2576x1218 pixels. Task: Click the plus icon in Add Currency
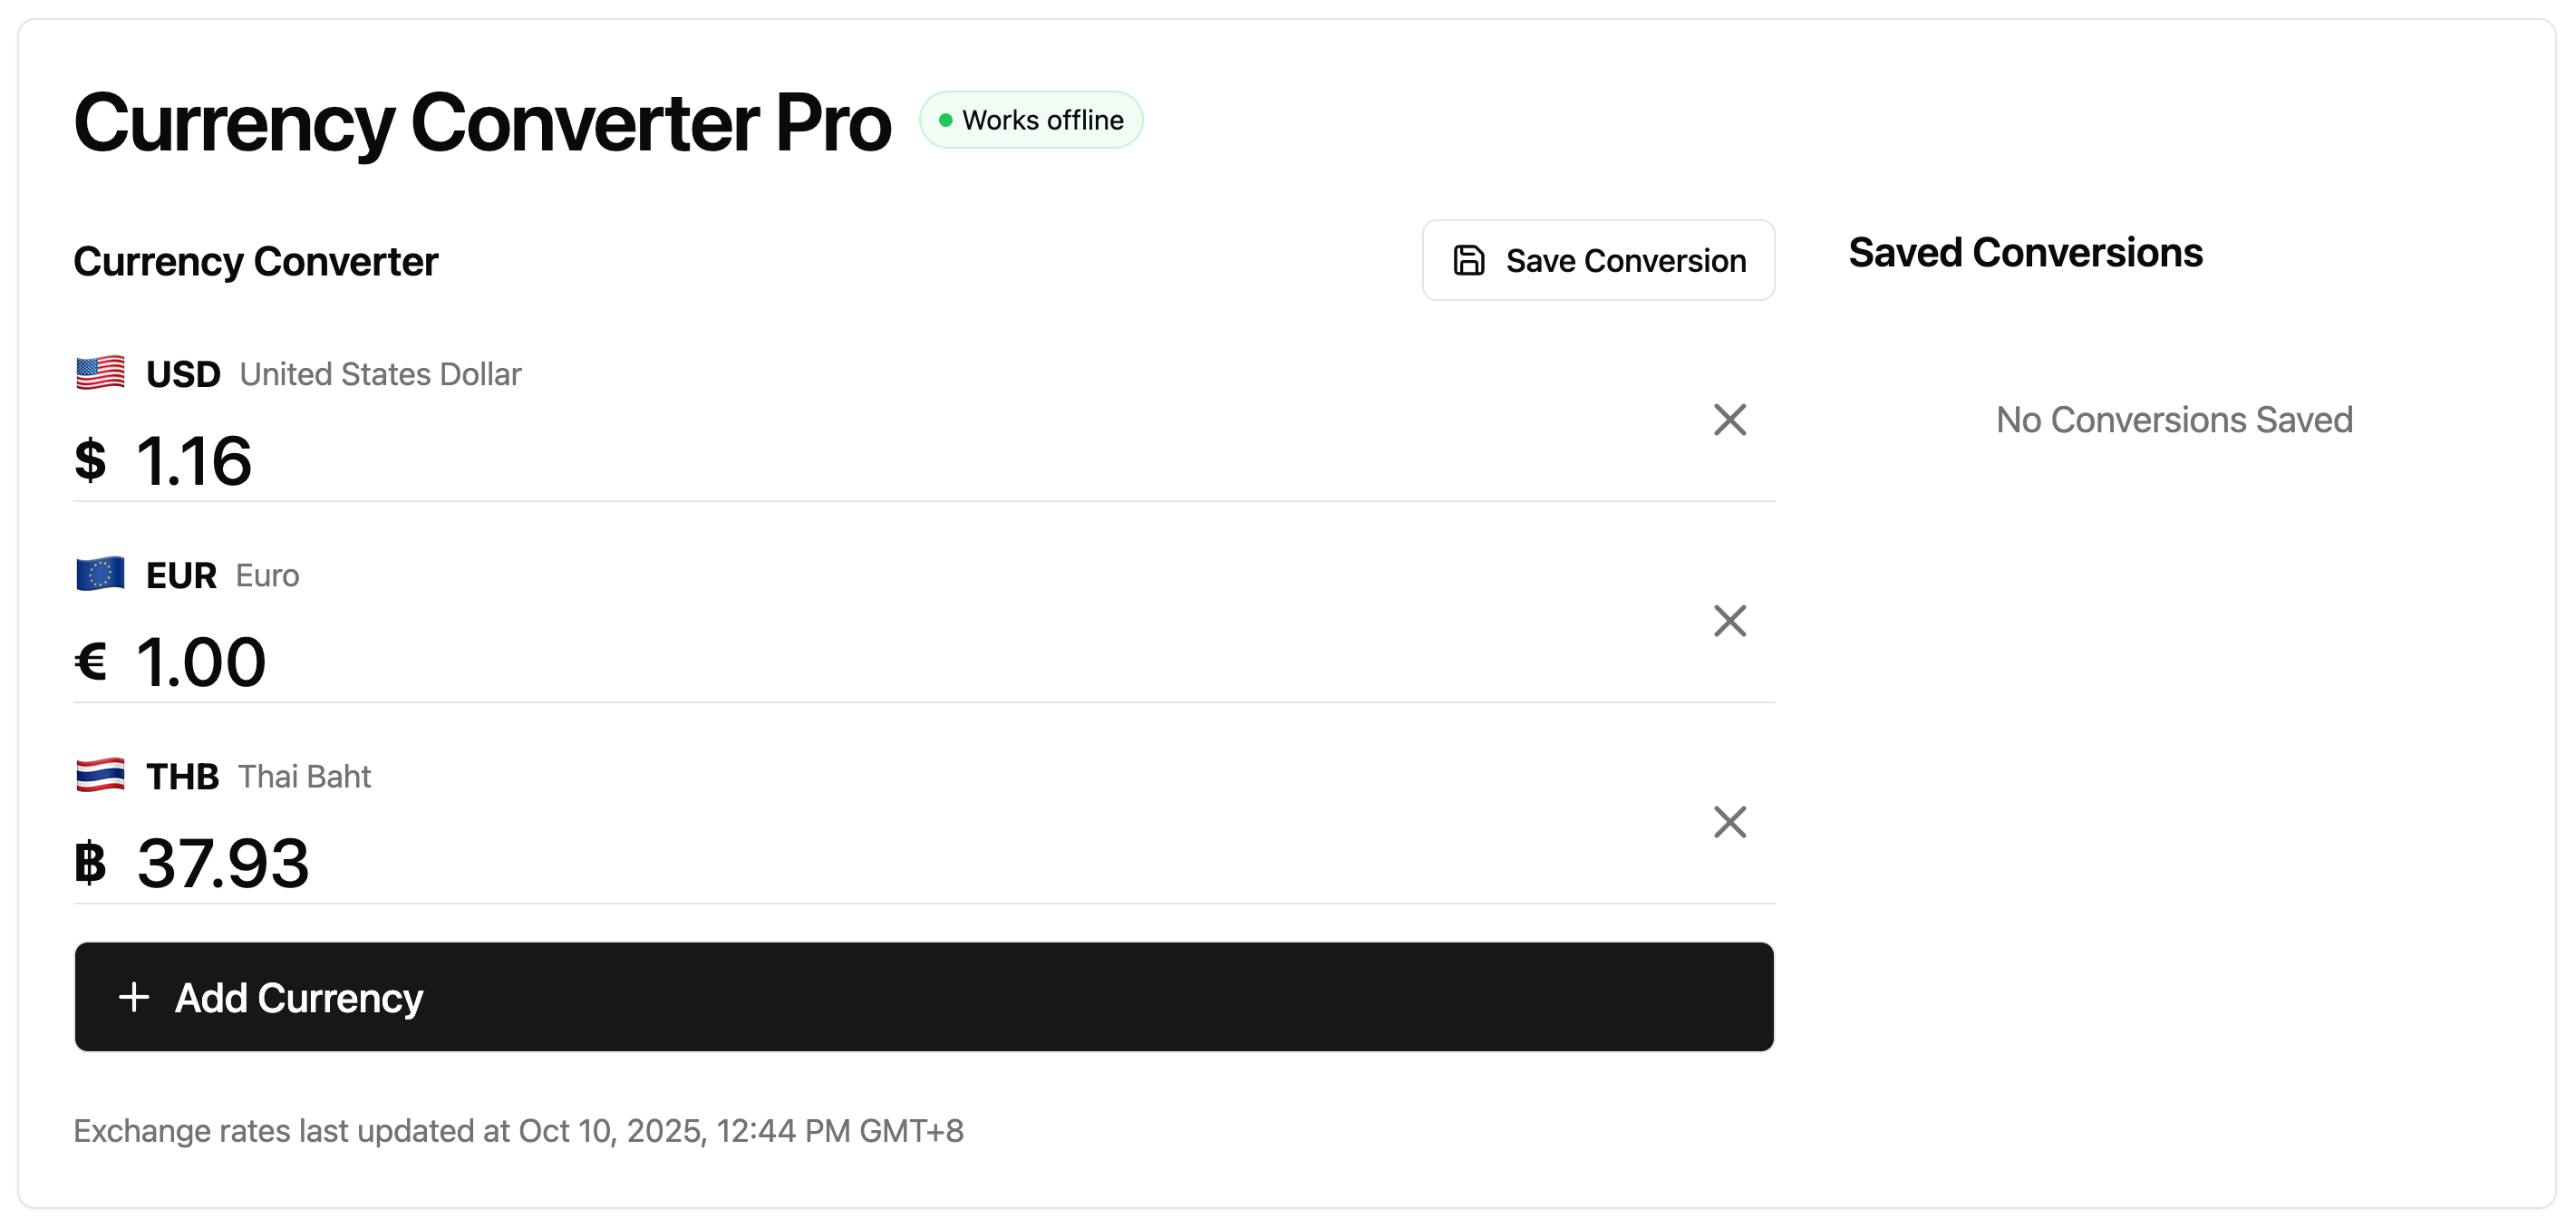pos(134,997)
